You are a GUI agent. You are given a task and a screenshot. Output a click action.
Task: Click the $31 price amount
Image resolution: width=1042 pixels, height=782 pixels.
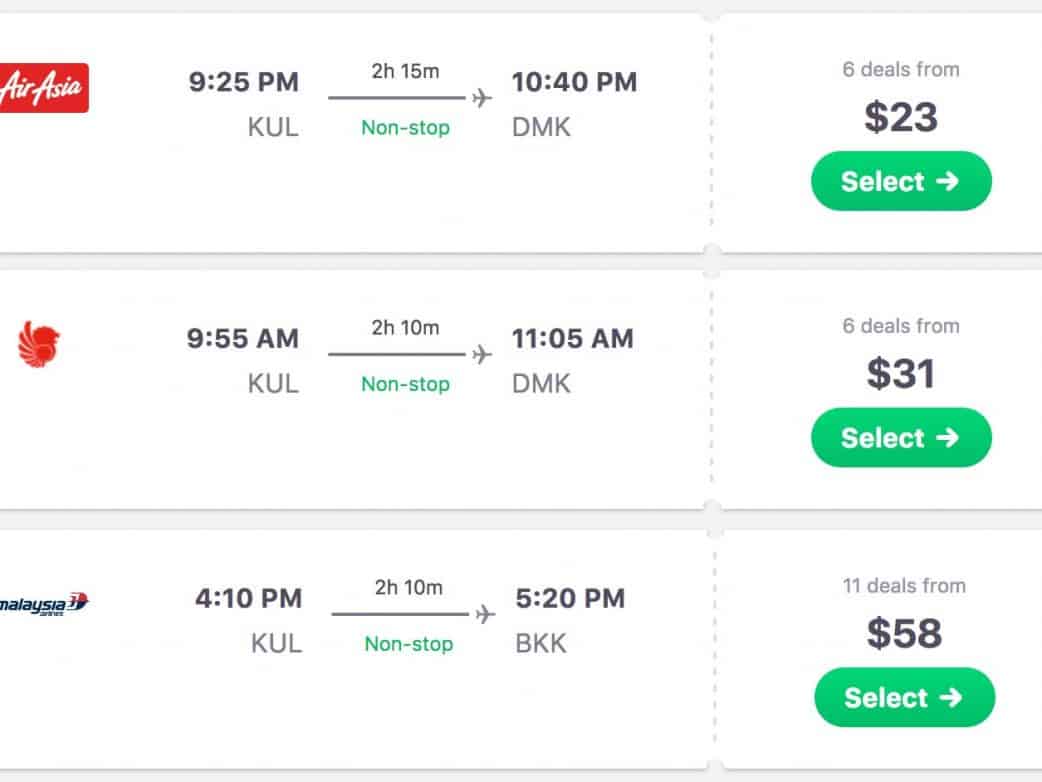tap(900, 373)
